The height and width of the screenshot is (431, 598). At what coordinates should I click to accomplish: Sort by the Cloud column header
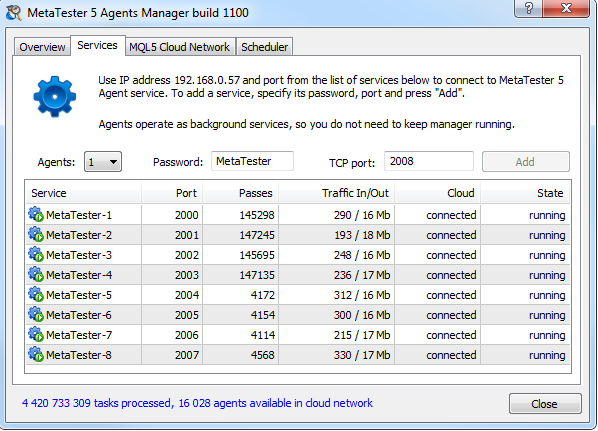438,193
